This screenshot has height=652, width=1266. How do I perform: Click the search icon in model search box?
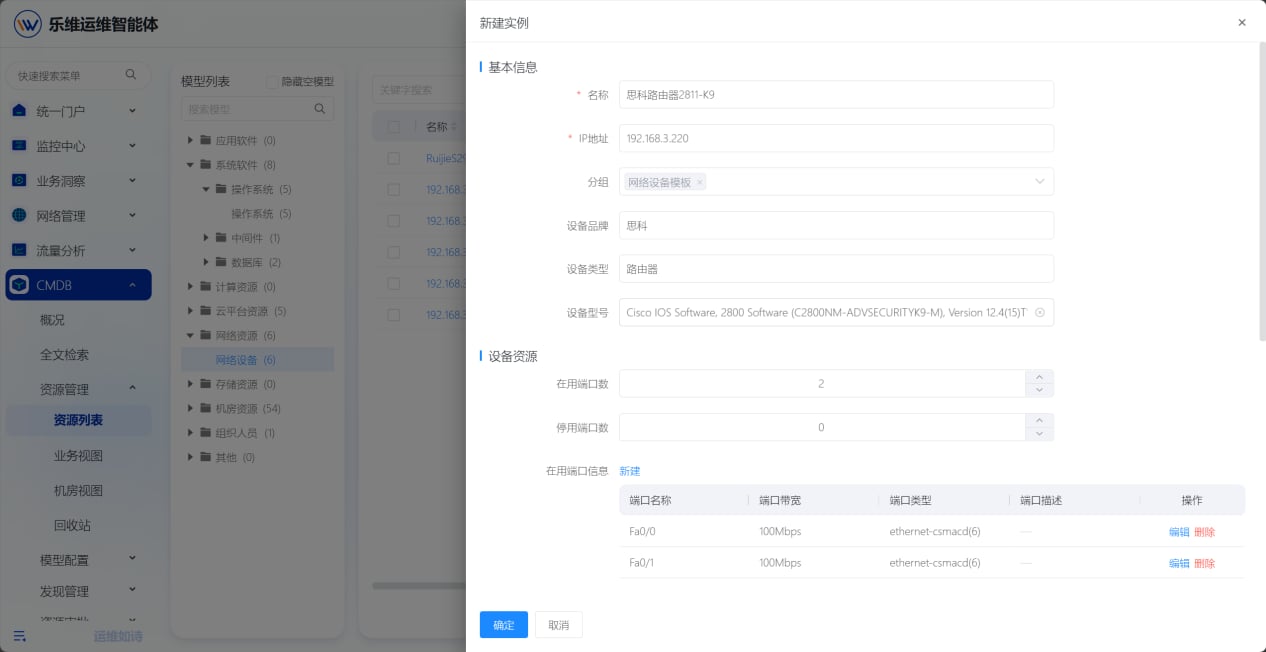(x=320, y=109)
